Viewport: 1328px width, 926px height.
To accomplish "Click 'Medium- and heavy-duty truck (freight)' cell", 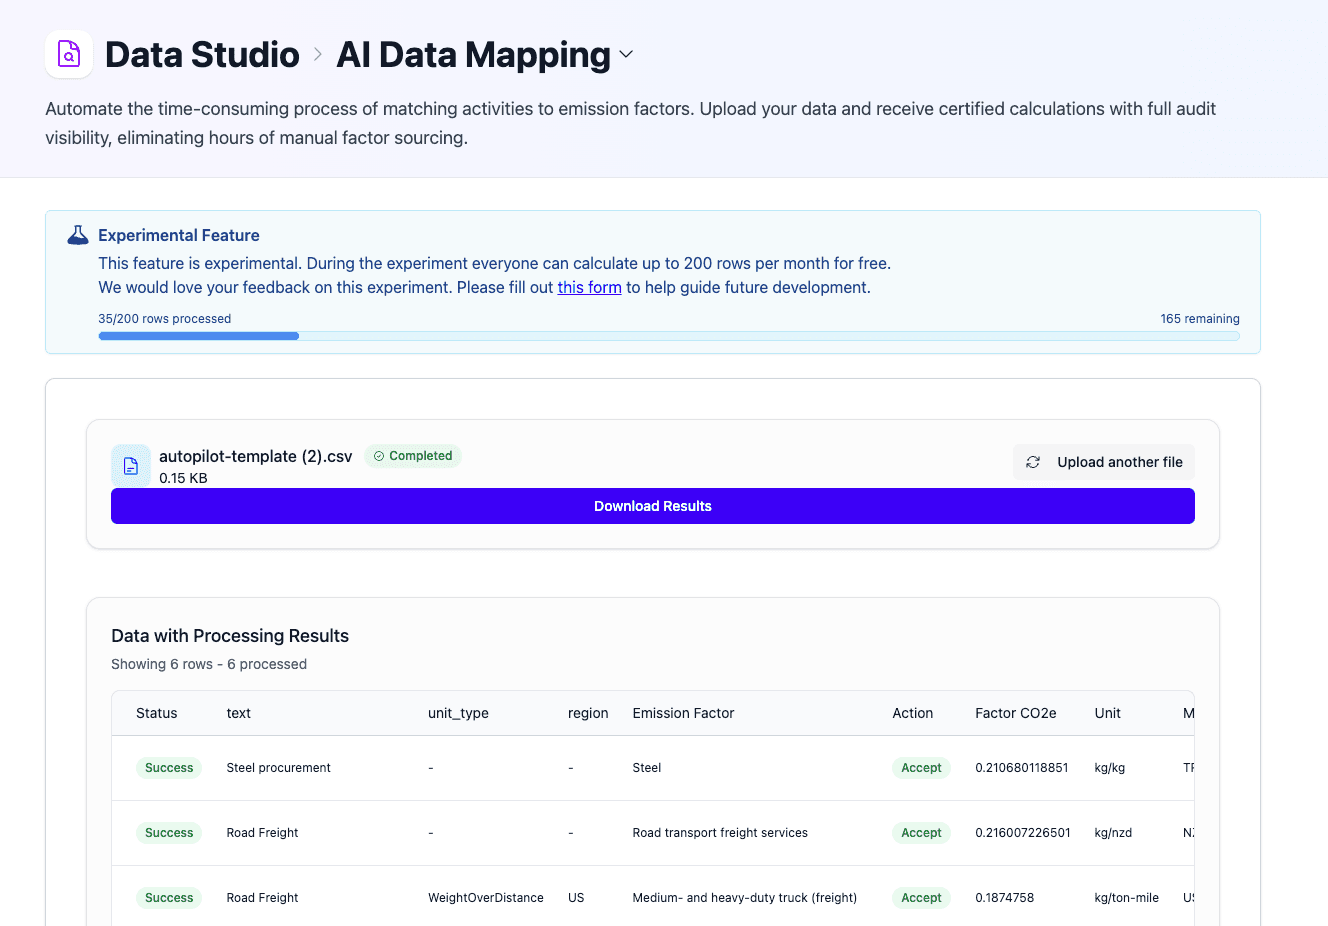I will pos(745,898).
